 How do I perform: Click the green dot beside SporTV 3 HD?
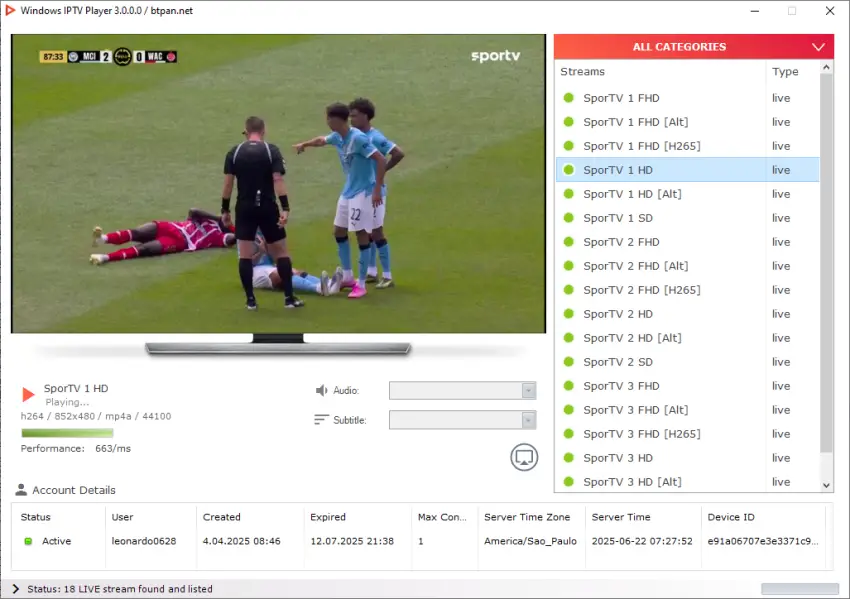[569, 458]
